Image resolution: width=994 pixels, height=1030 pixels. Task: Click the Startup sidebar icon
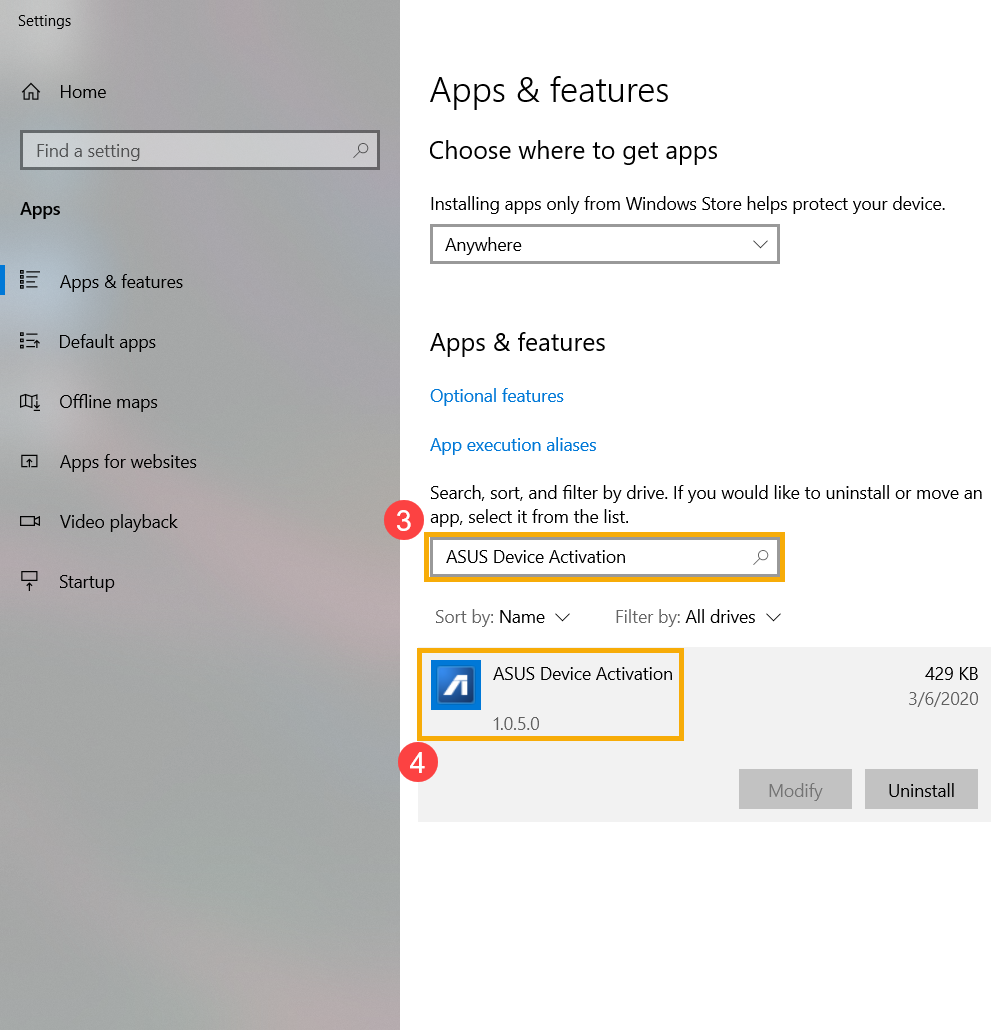click(30, 581)
